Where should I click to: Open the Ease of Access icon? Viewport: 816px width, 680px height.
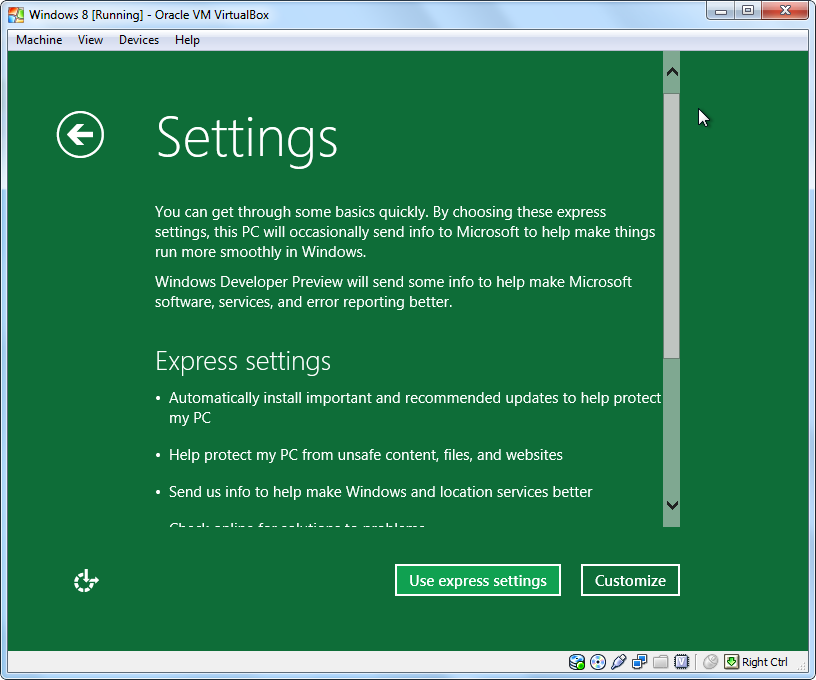point(86,581)
